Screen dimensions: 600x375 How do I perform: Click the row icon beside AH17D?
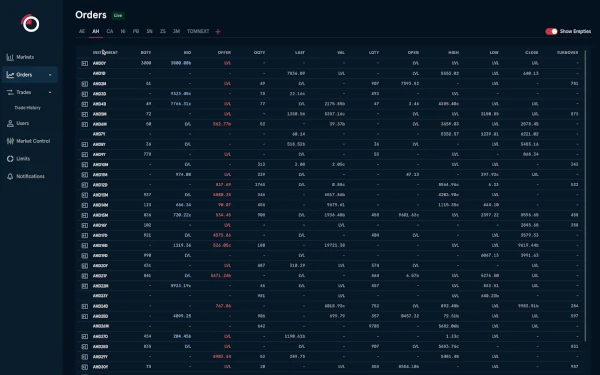coord(85,235)
